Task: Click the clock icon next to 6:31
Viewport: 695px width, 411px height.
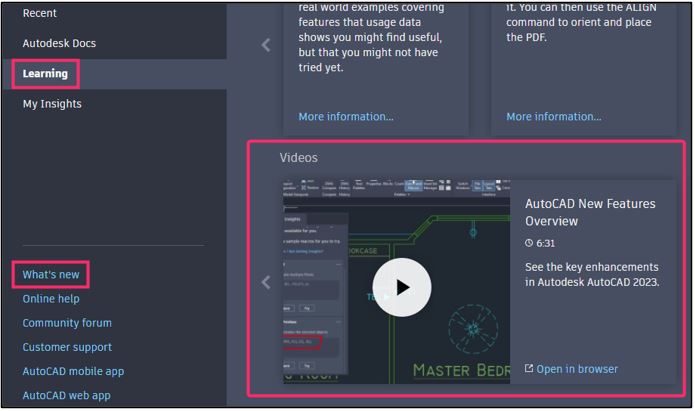Action: 529,243
